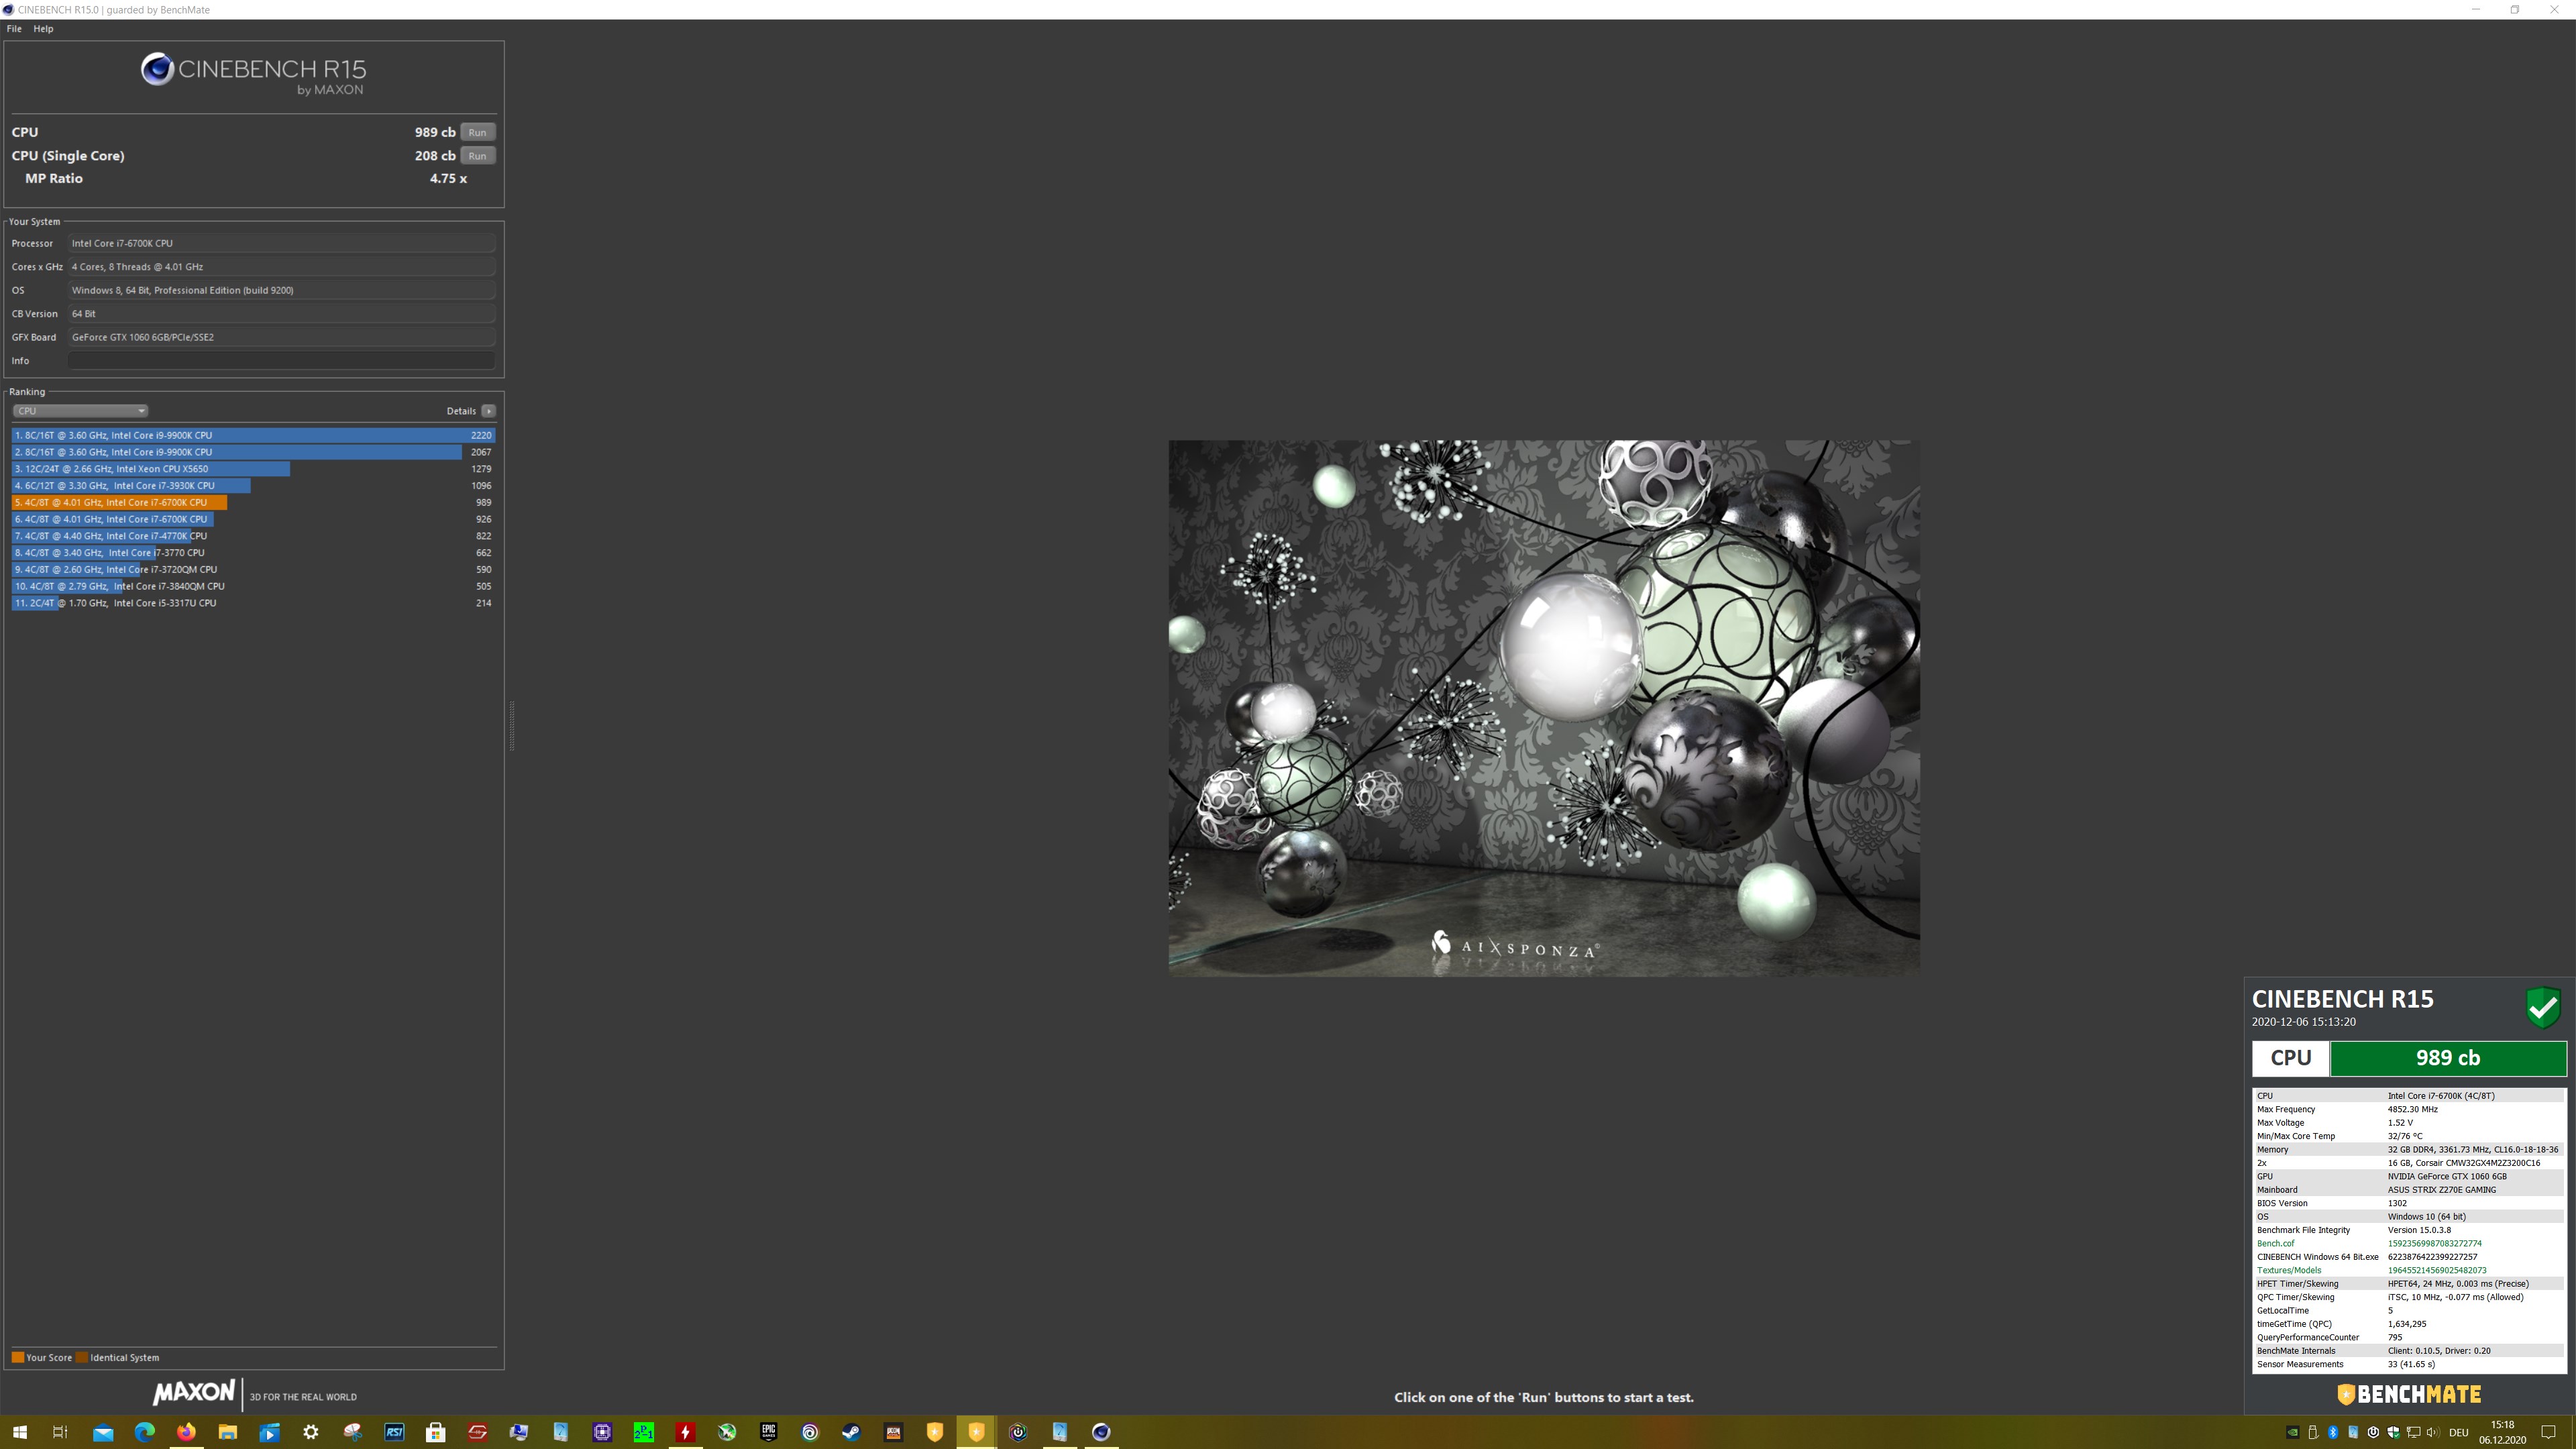Open the clock showing 15:18

point(2503,1432)
